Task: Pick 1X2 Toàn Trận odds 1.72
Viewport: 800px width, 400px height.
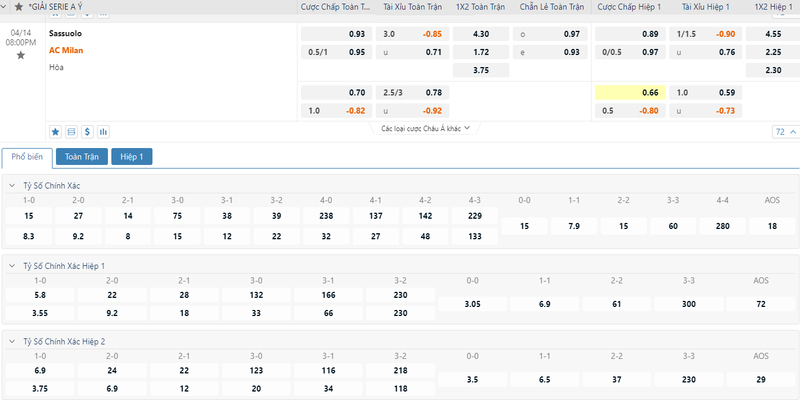Action: pyautogui.click(x=481, y=52)
